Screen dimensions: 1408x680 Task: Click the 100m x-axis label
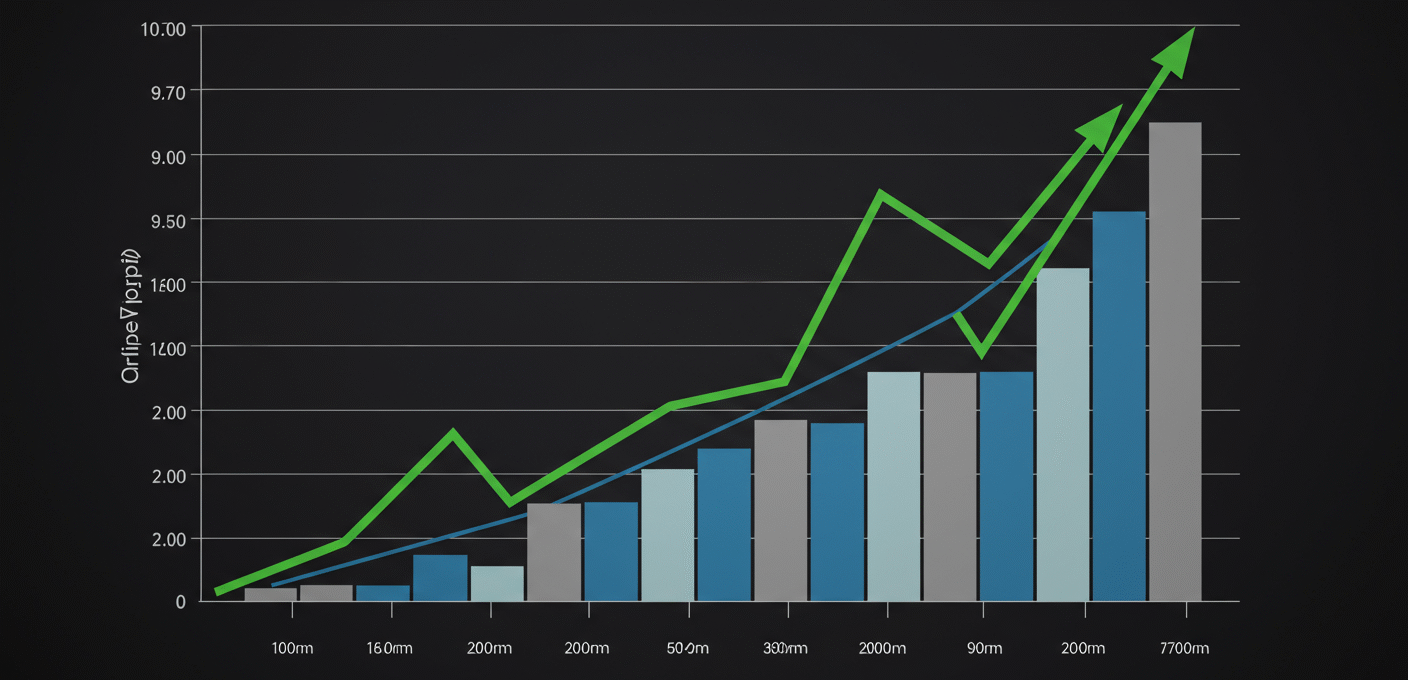pos(292,648)
